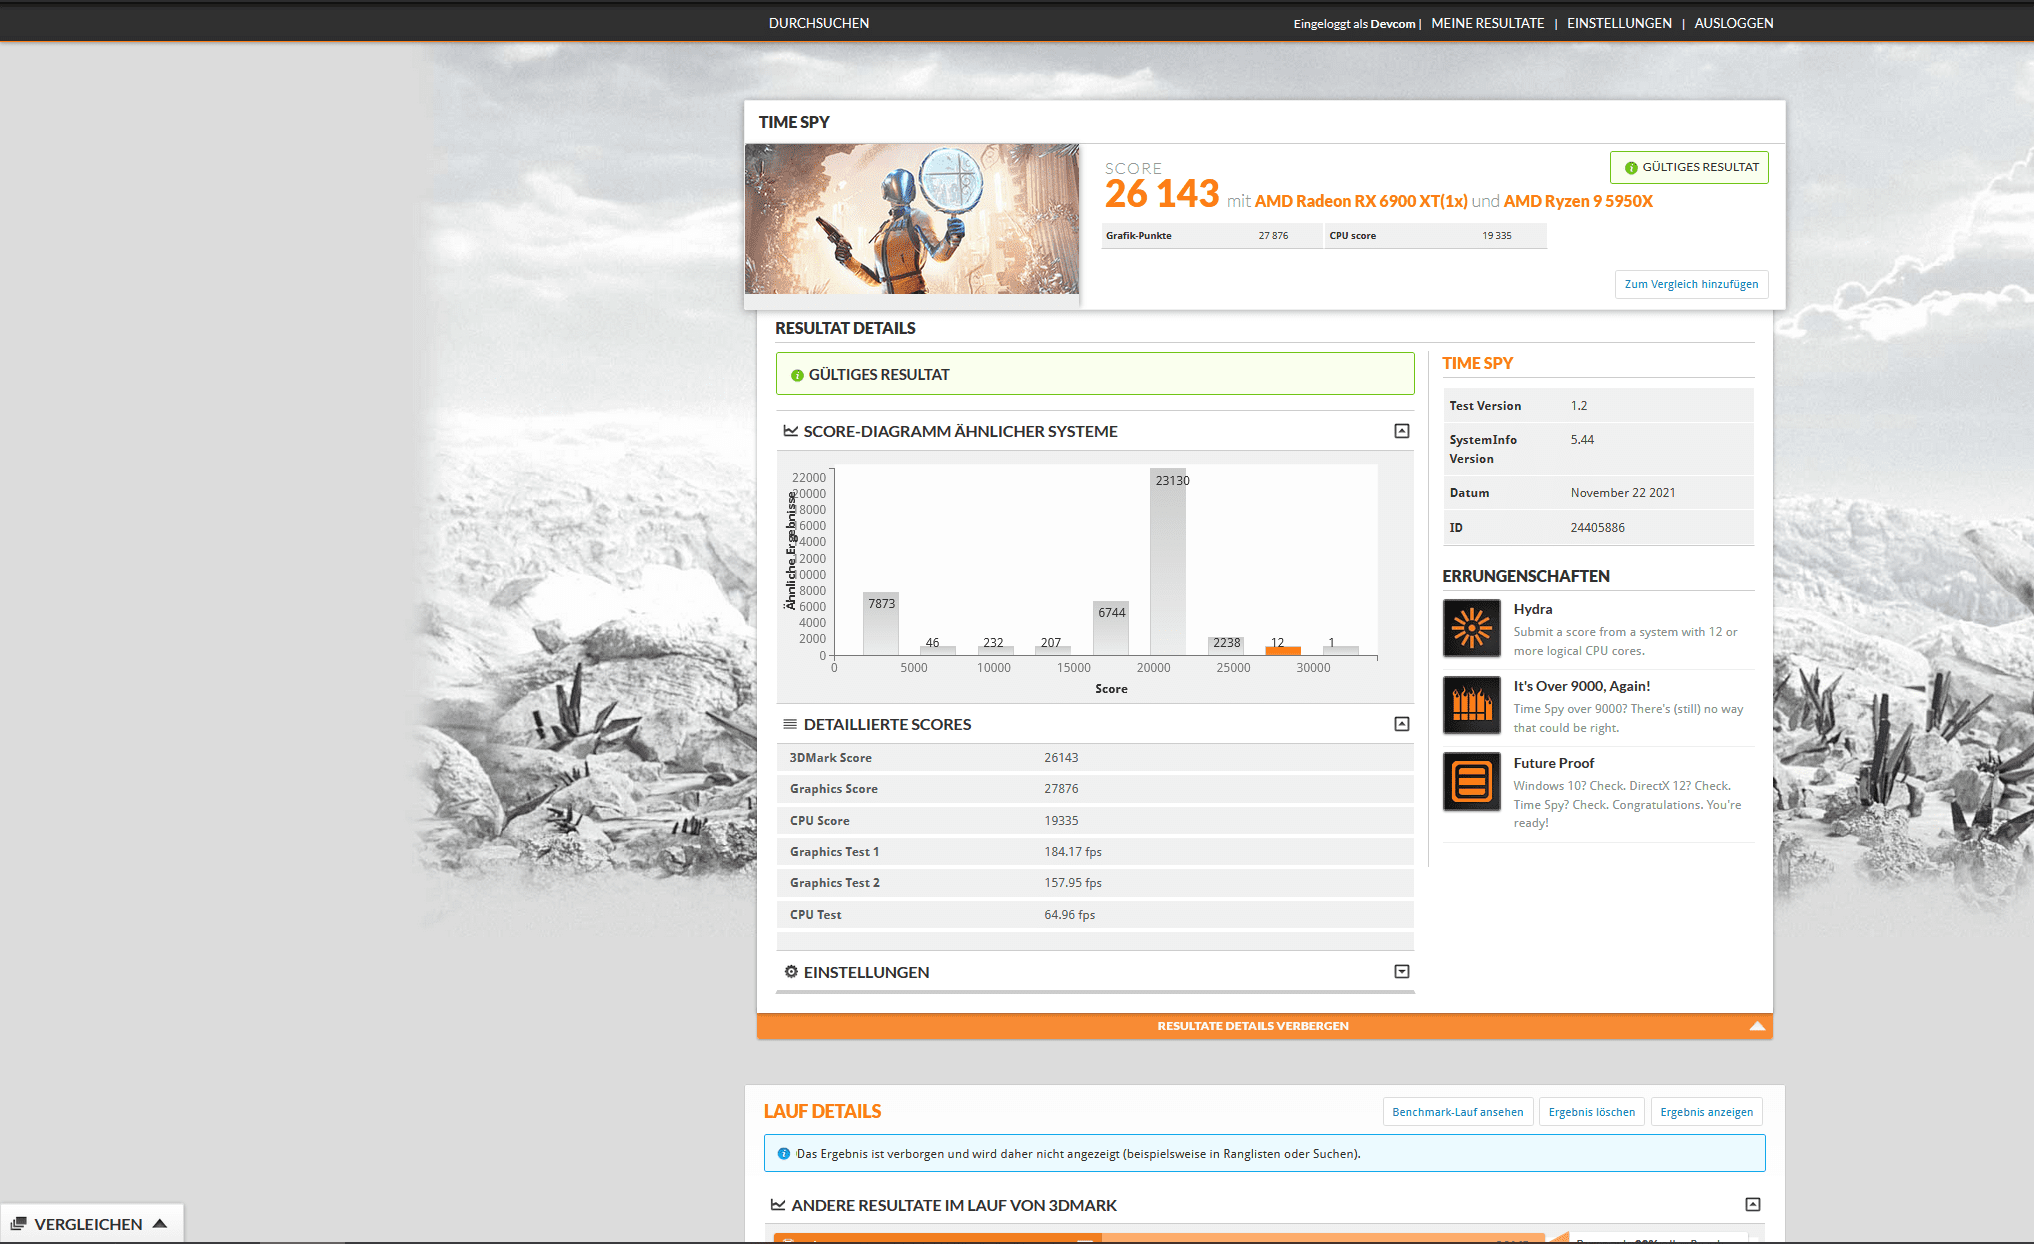Click the 6744 bar in score chart

click(1111, 628)
